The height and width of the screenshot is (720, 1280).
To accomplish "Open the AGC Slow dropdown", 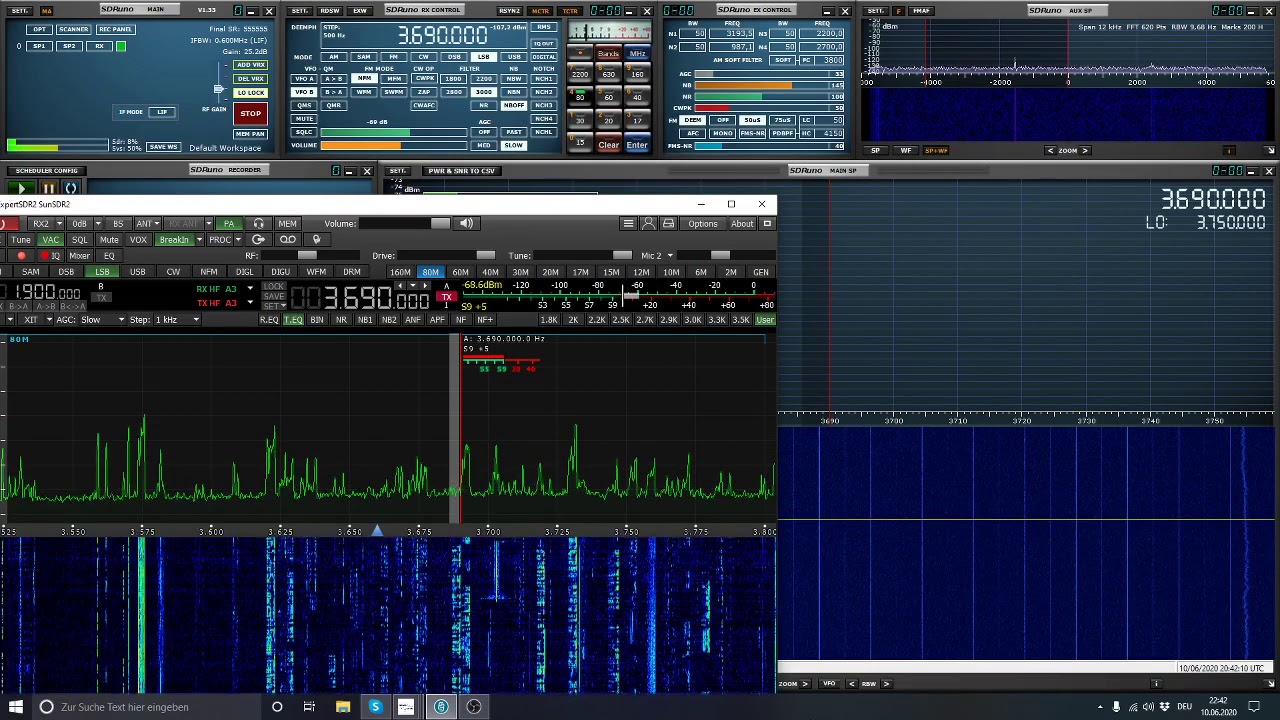I will pyautogui.click(x=102, y=320).
